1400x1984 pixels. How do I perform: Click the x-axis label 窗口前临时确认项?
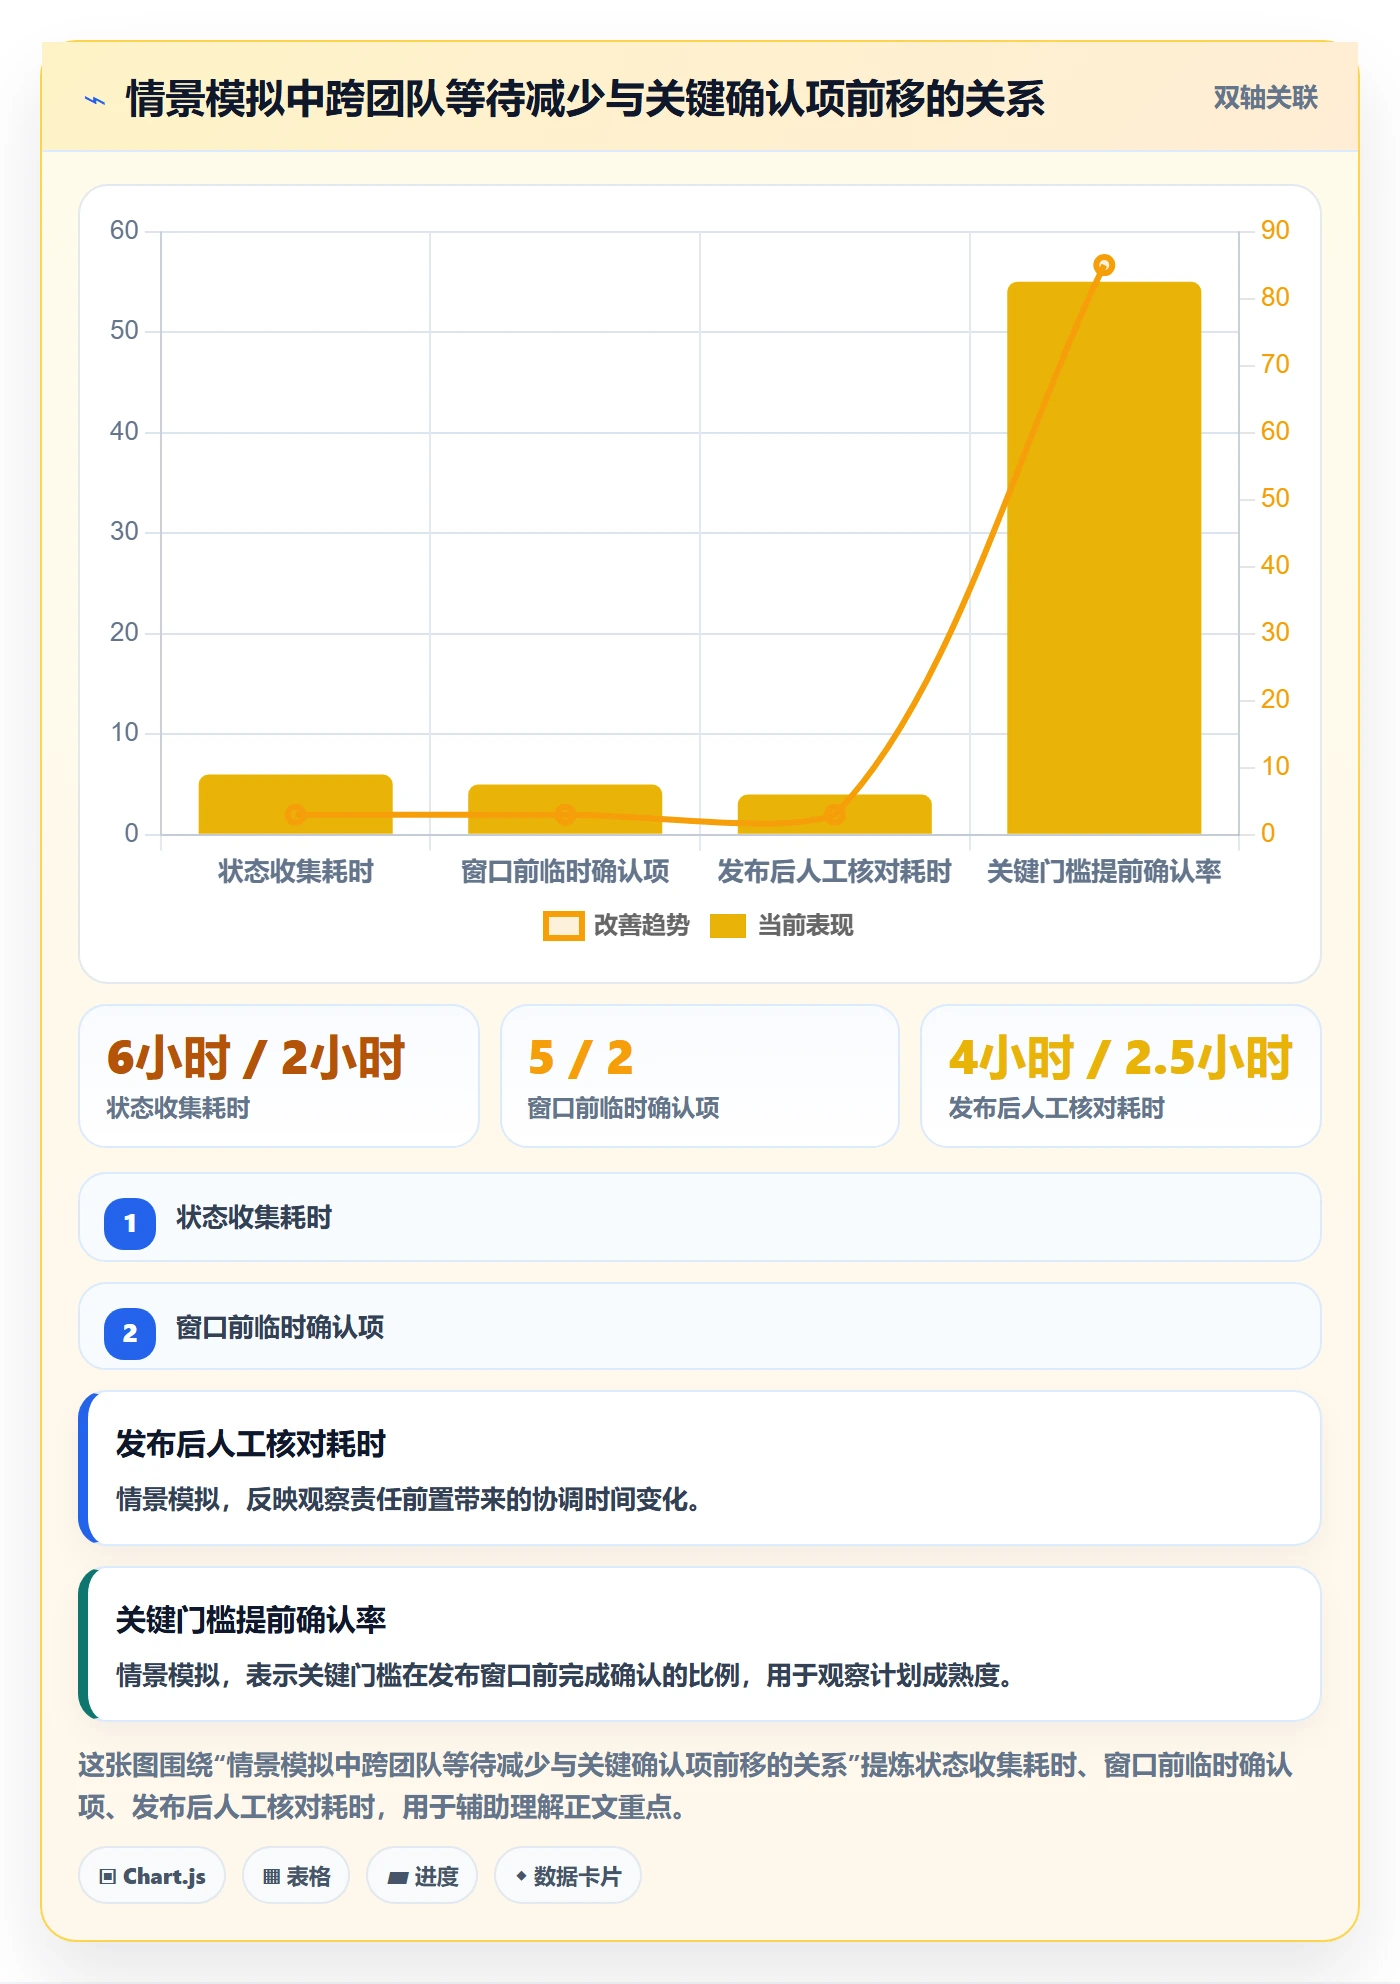(565, 872)
